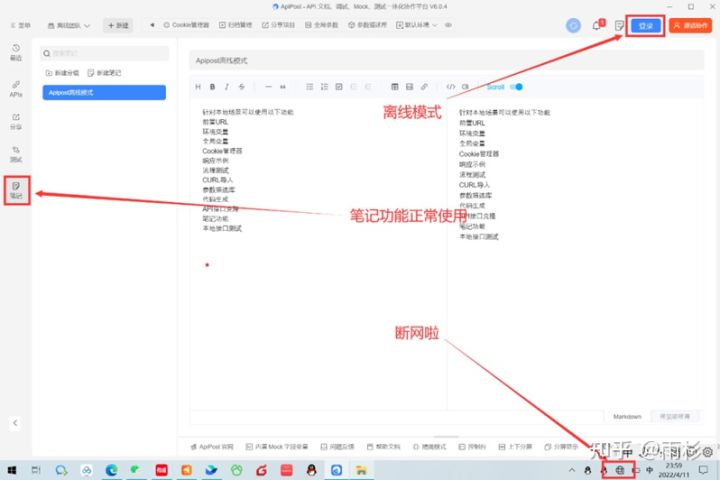Click the +新建 new button
The image size is (720, 480).
click(x=118, y=25)
